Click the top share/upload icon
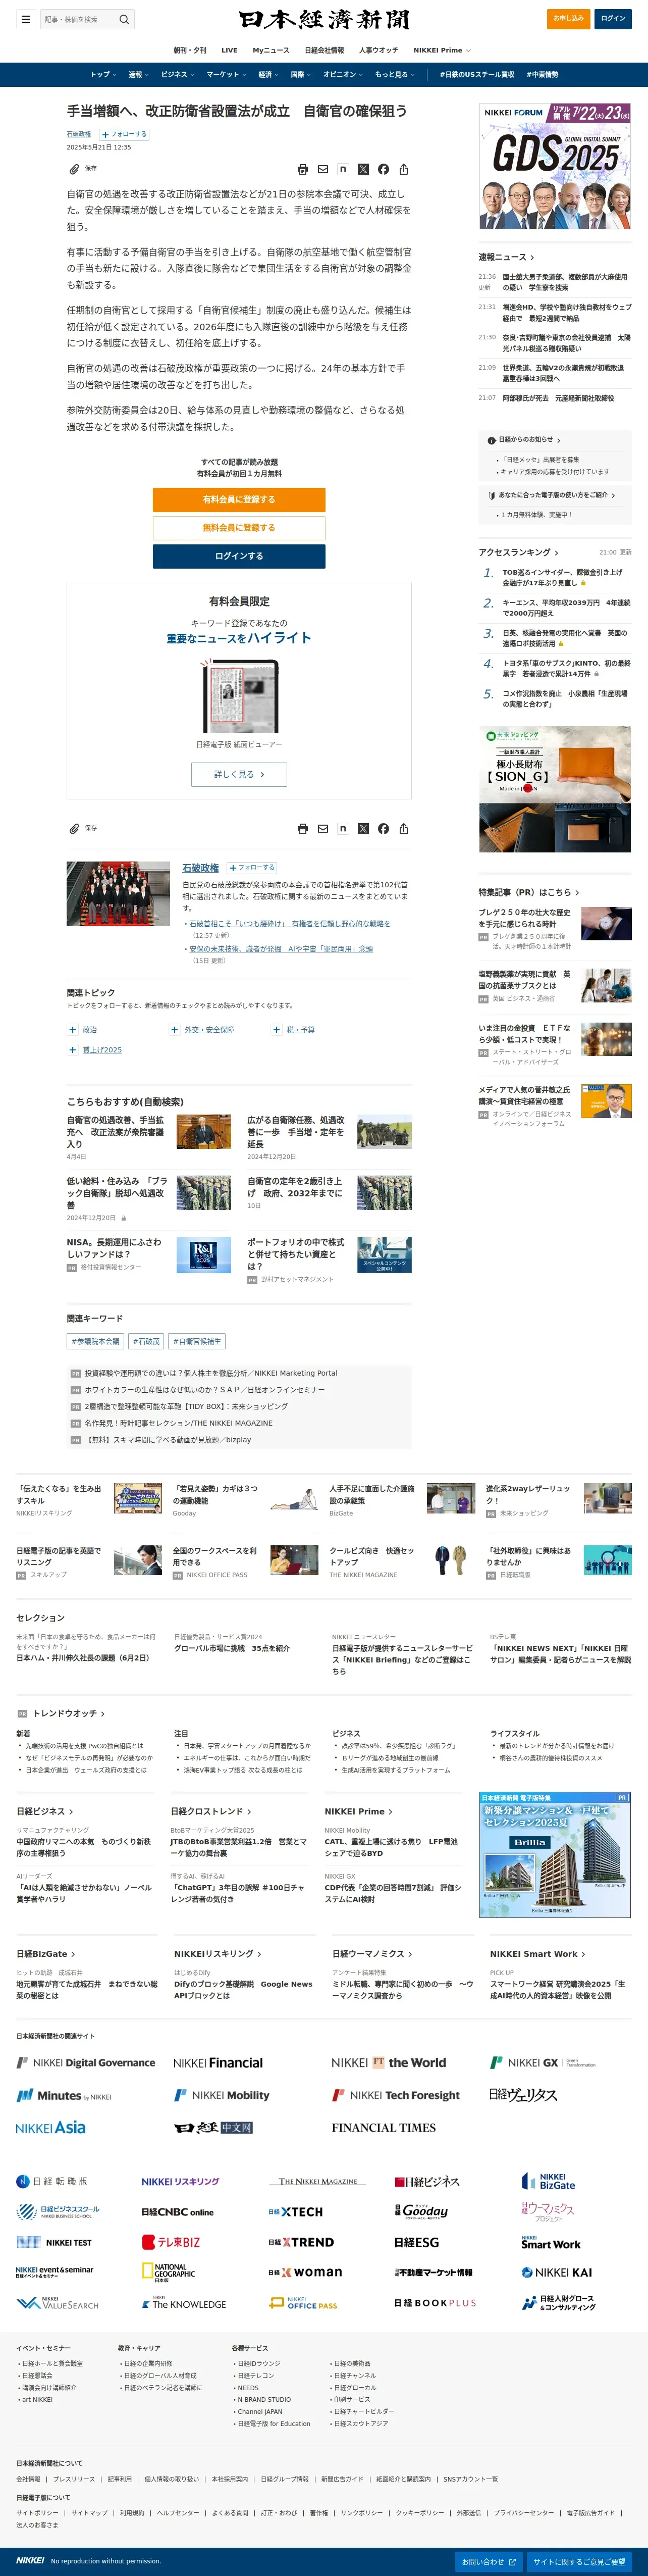Image resolution: width=648 pixels, height=2576 pixels. (x=403, y=169)
